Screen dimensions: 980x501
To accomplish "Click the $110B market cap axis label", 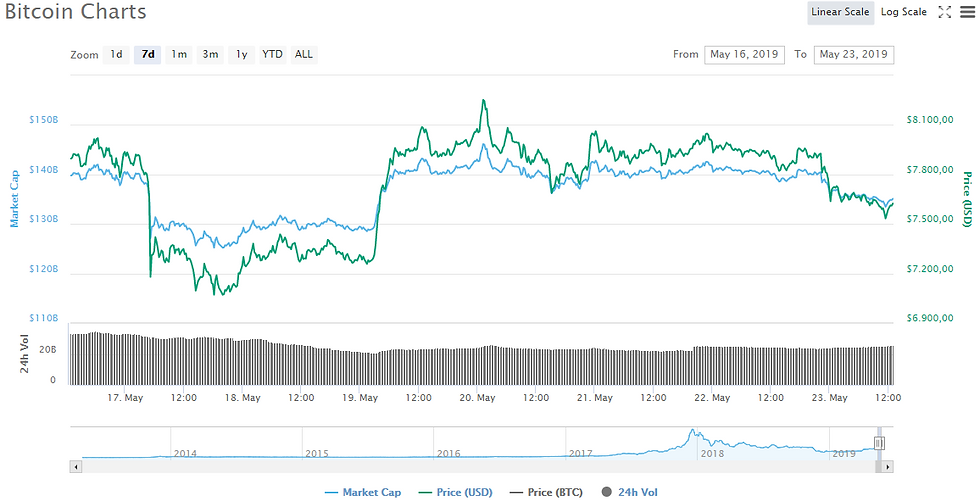I will [43, 319].
